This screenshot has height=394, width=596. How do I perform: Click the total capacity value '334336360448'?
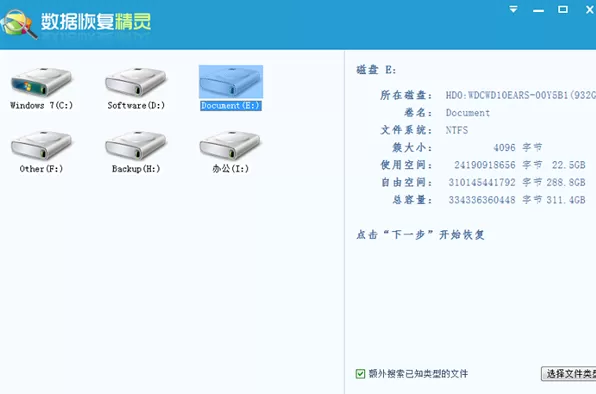[x=482, y=200]
